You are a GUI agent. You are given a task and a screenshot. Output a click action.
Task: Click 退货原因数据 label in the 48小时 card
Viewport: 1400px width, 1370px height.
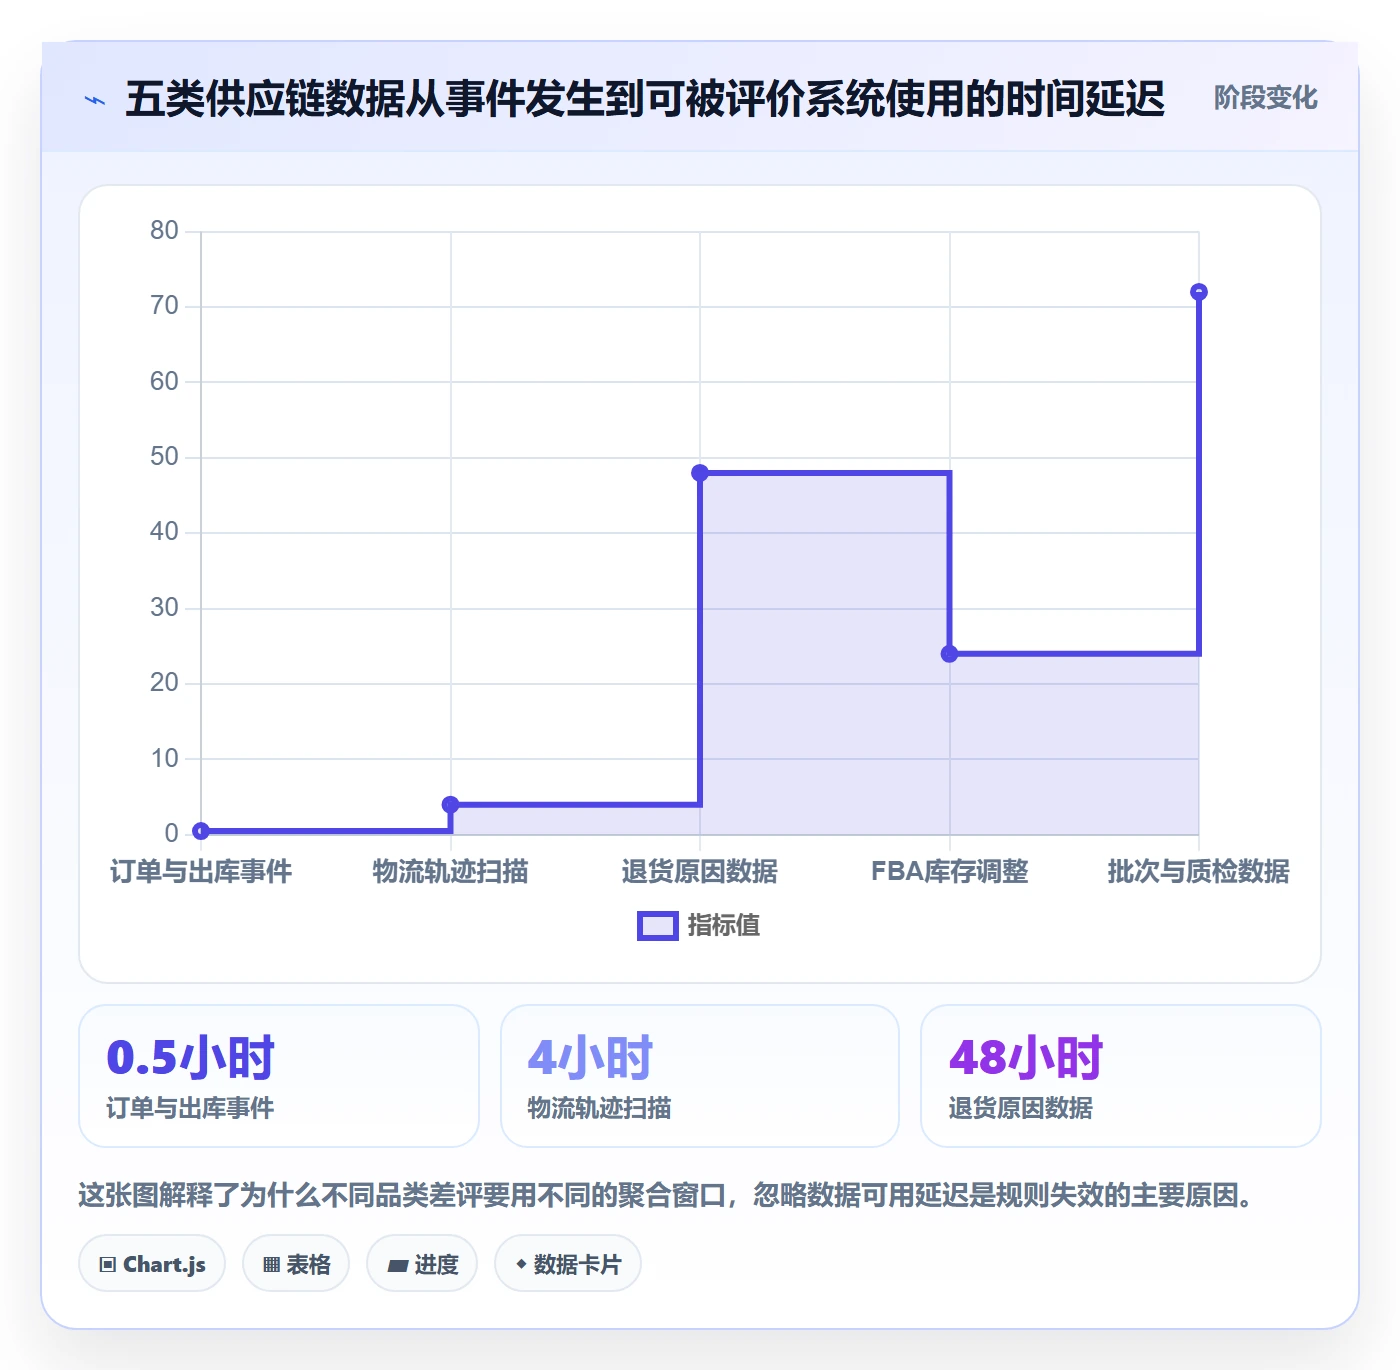point(1021,1108)
